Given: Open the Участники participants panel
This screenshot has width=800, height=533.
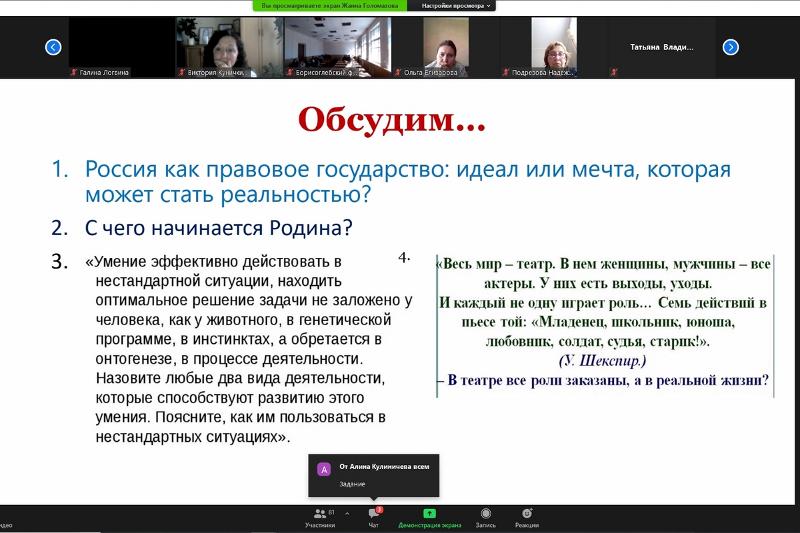Looking at the screenshot, I should pyautogui.click(x=320, y=516).
